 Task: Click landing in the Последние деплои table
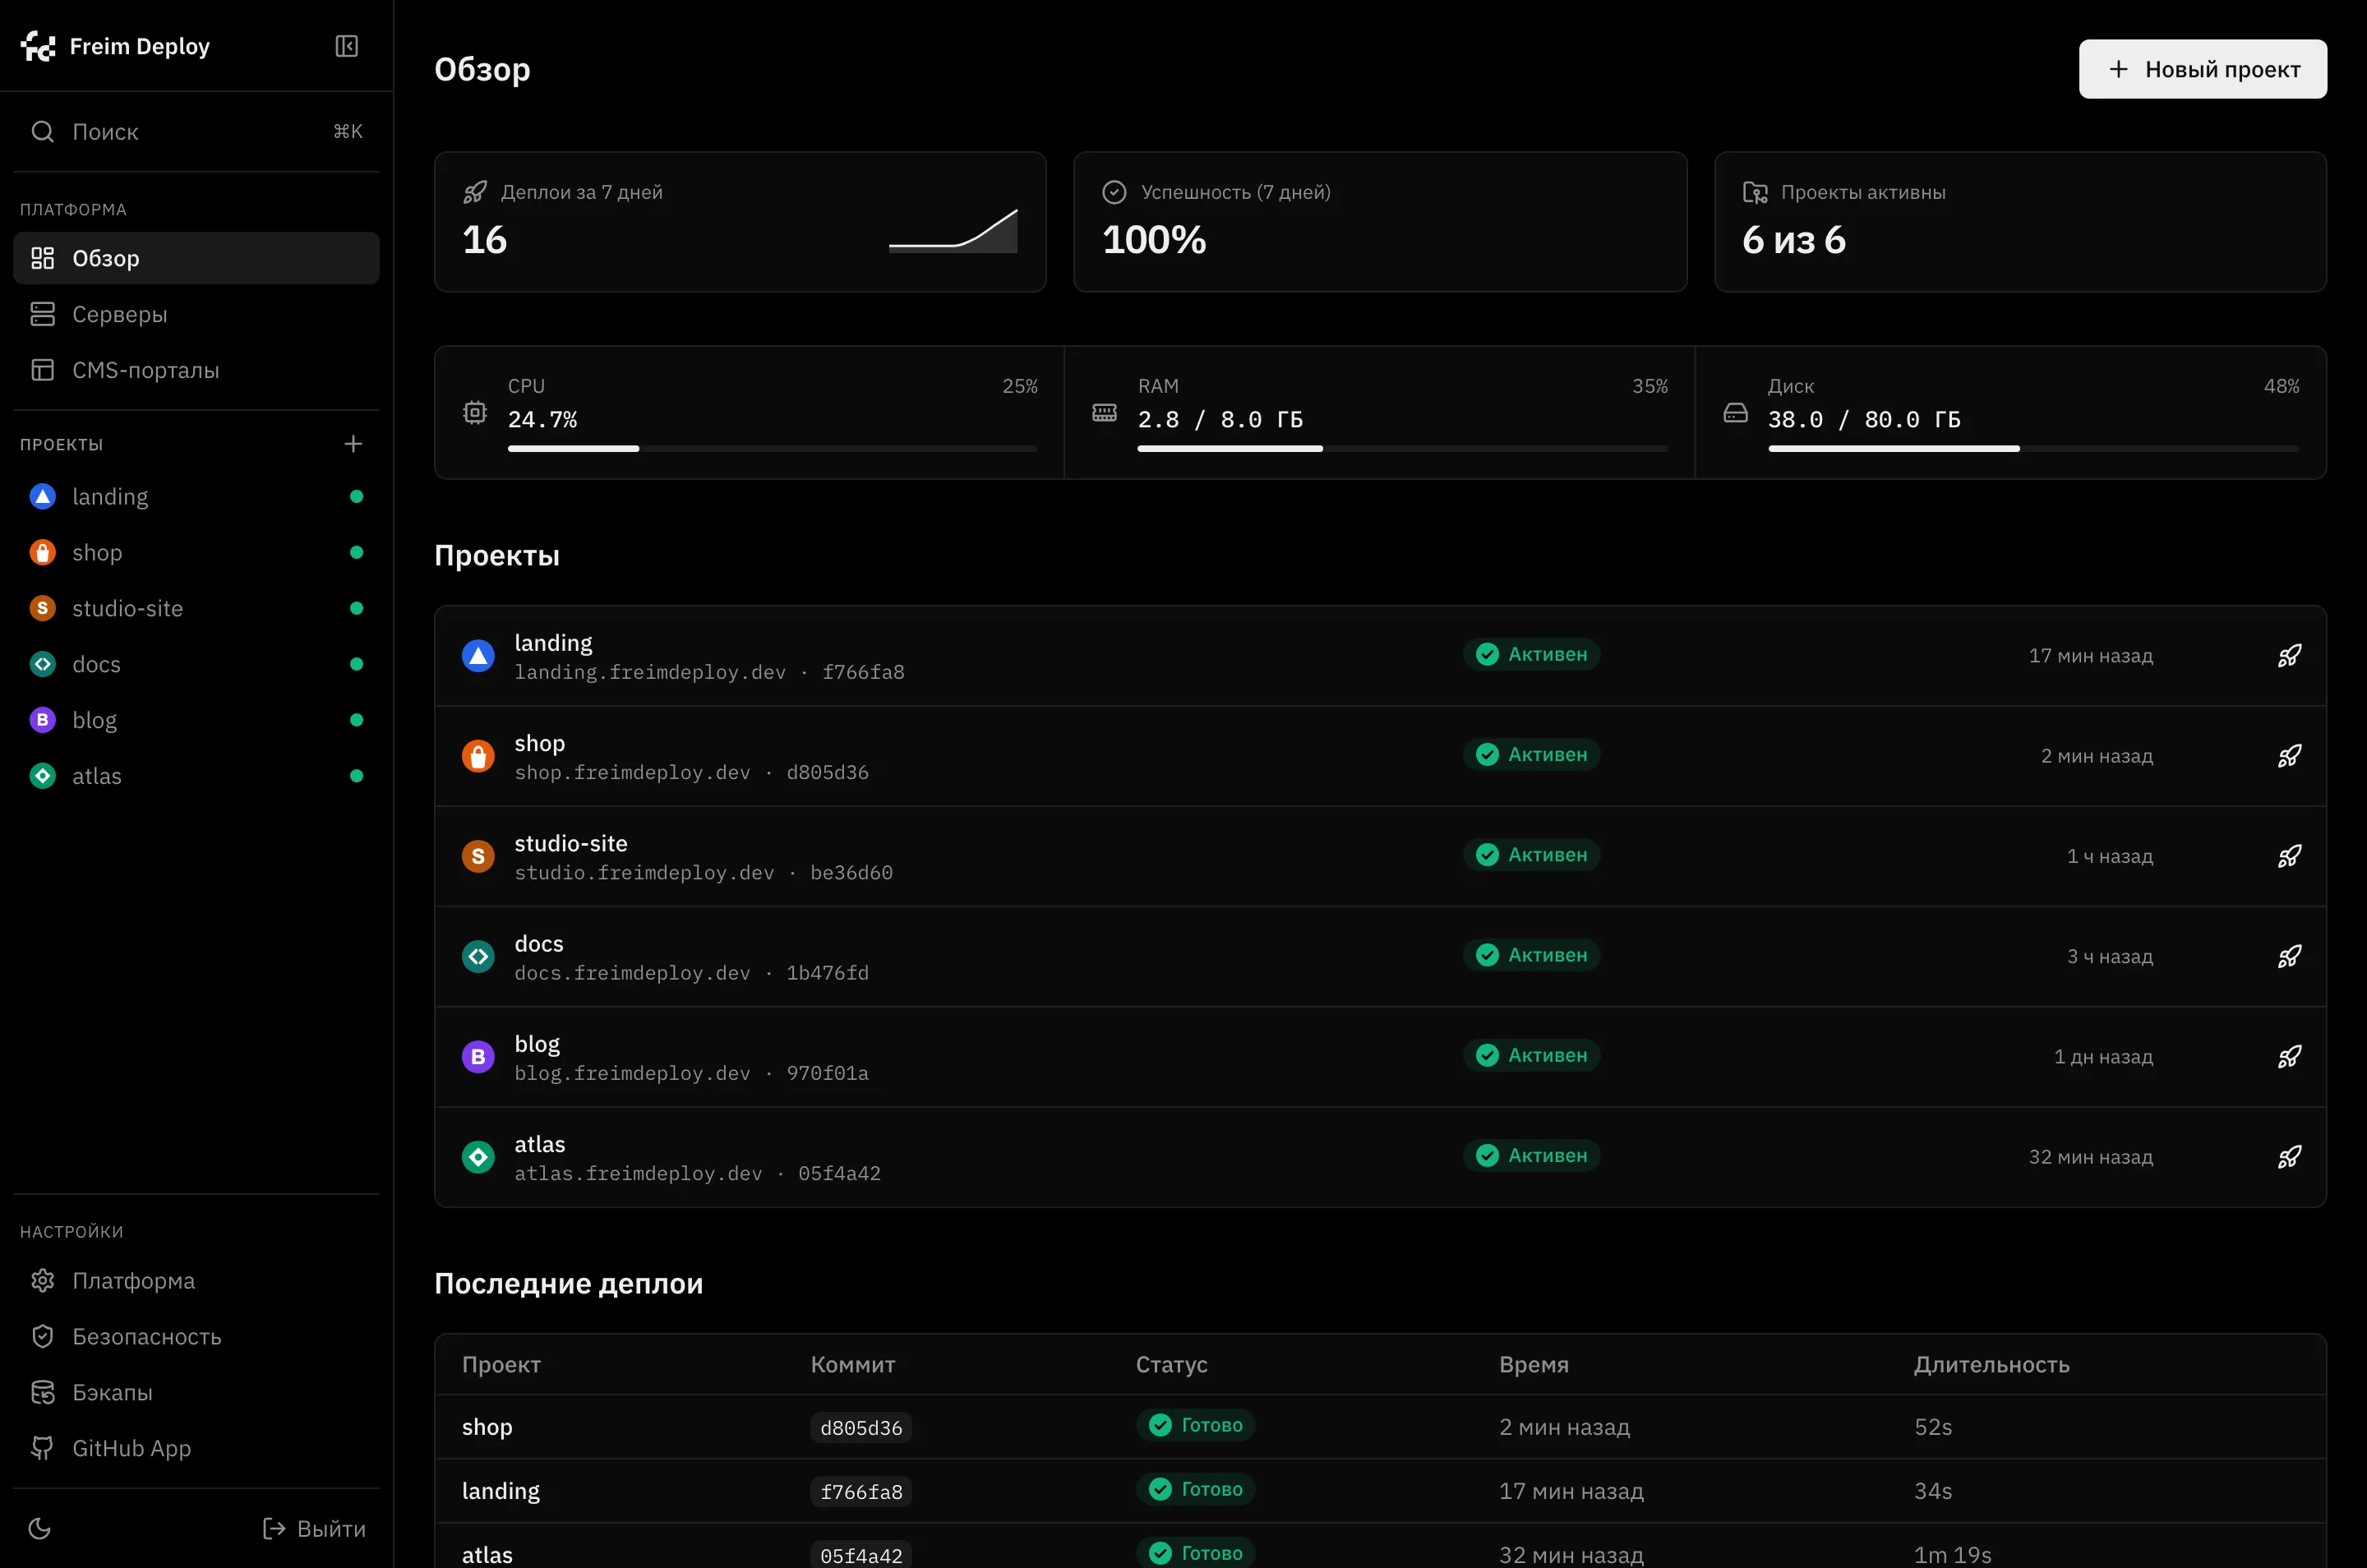click(500, 1491)
